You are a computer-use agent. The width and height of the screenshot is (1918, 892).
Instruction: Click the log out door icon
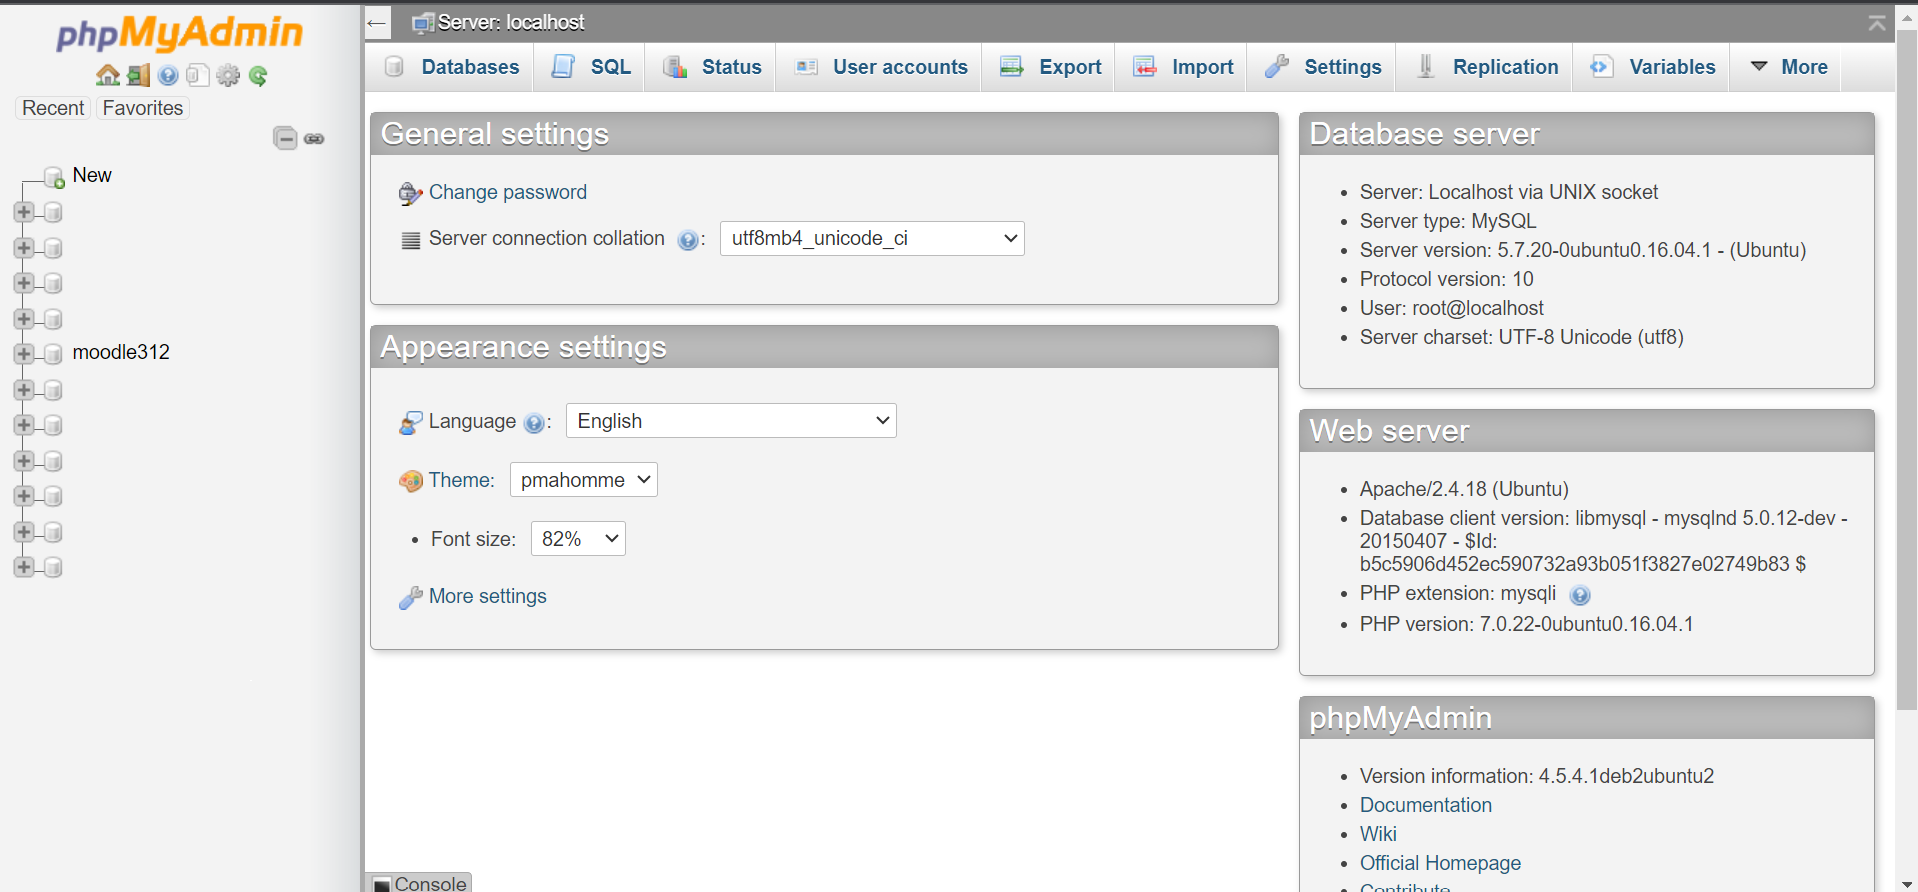(138, 75)
